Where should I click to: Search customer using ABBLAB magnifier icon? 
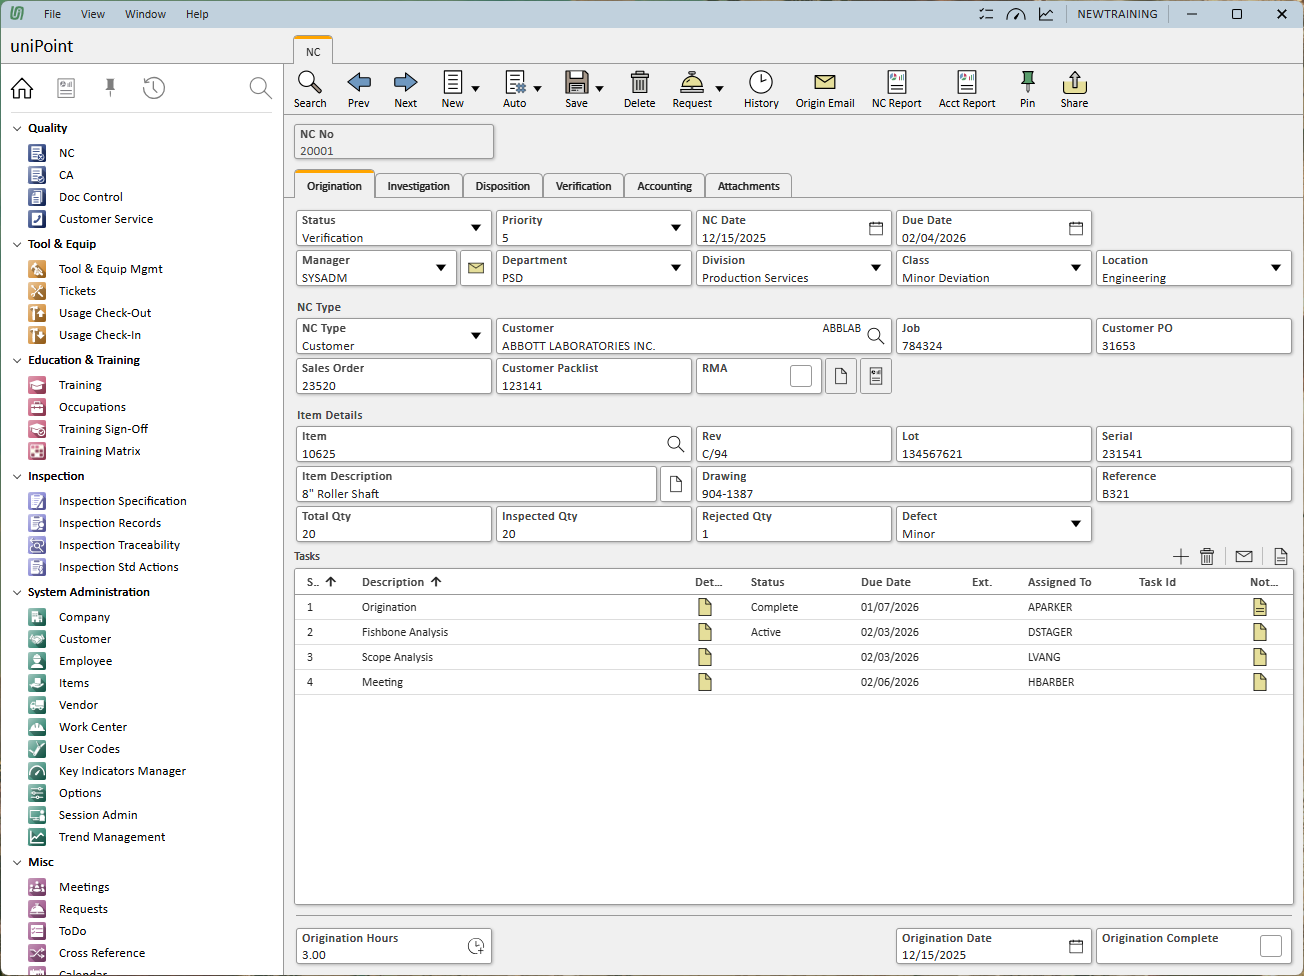(876, 336)
